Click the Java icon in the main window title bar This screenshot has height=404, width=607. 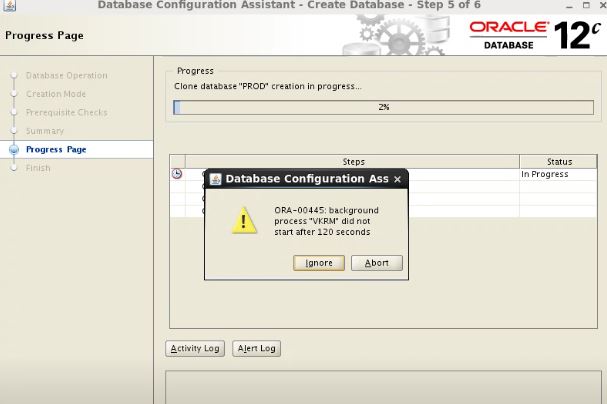point(9,5)
